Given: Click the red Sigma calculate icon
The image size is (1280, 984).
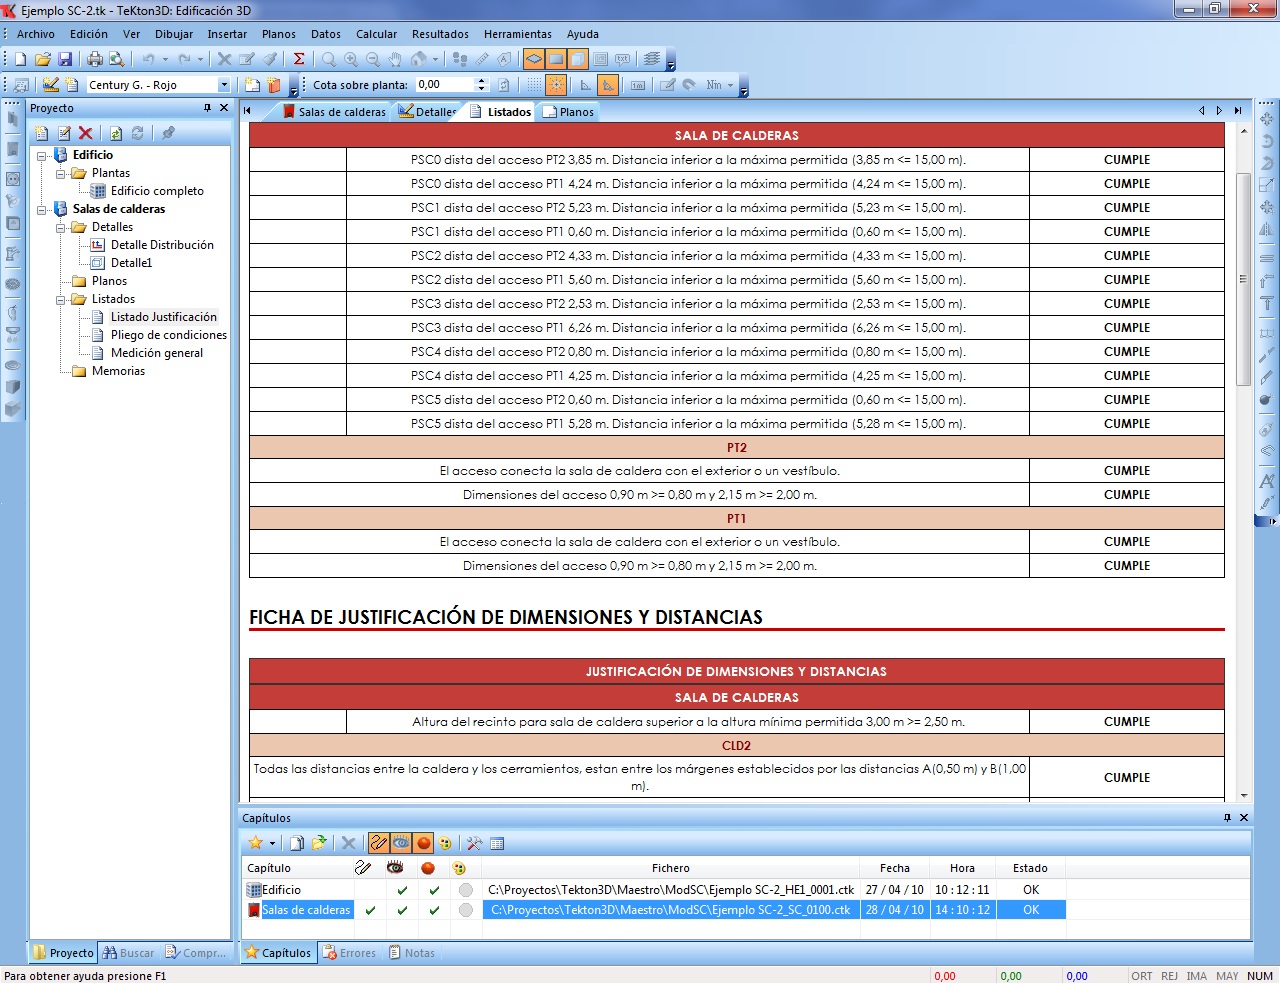Looking at the screenshot, I should point(299,59).
